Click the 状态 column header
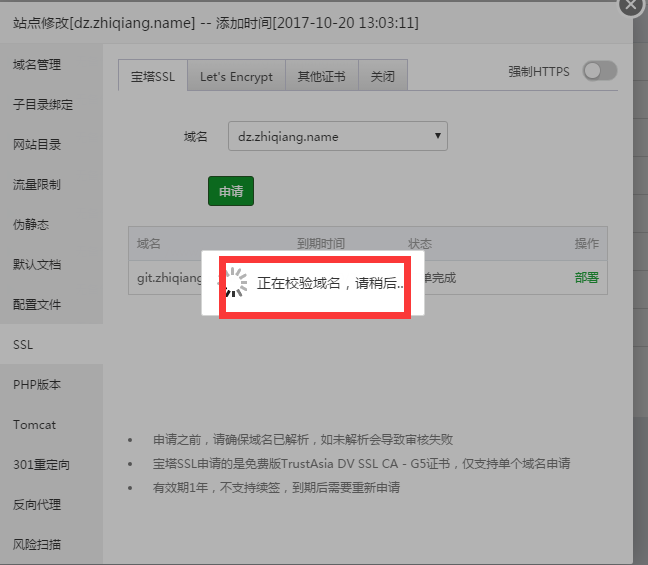The image size is (648, 565). [420, 243]
